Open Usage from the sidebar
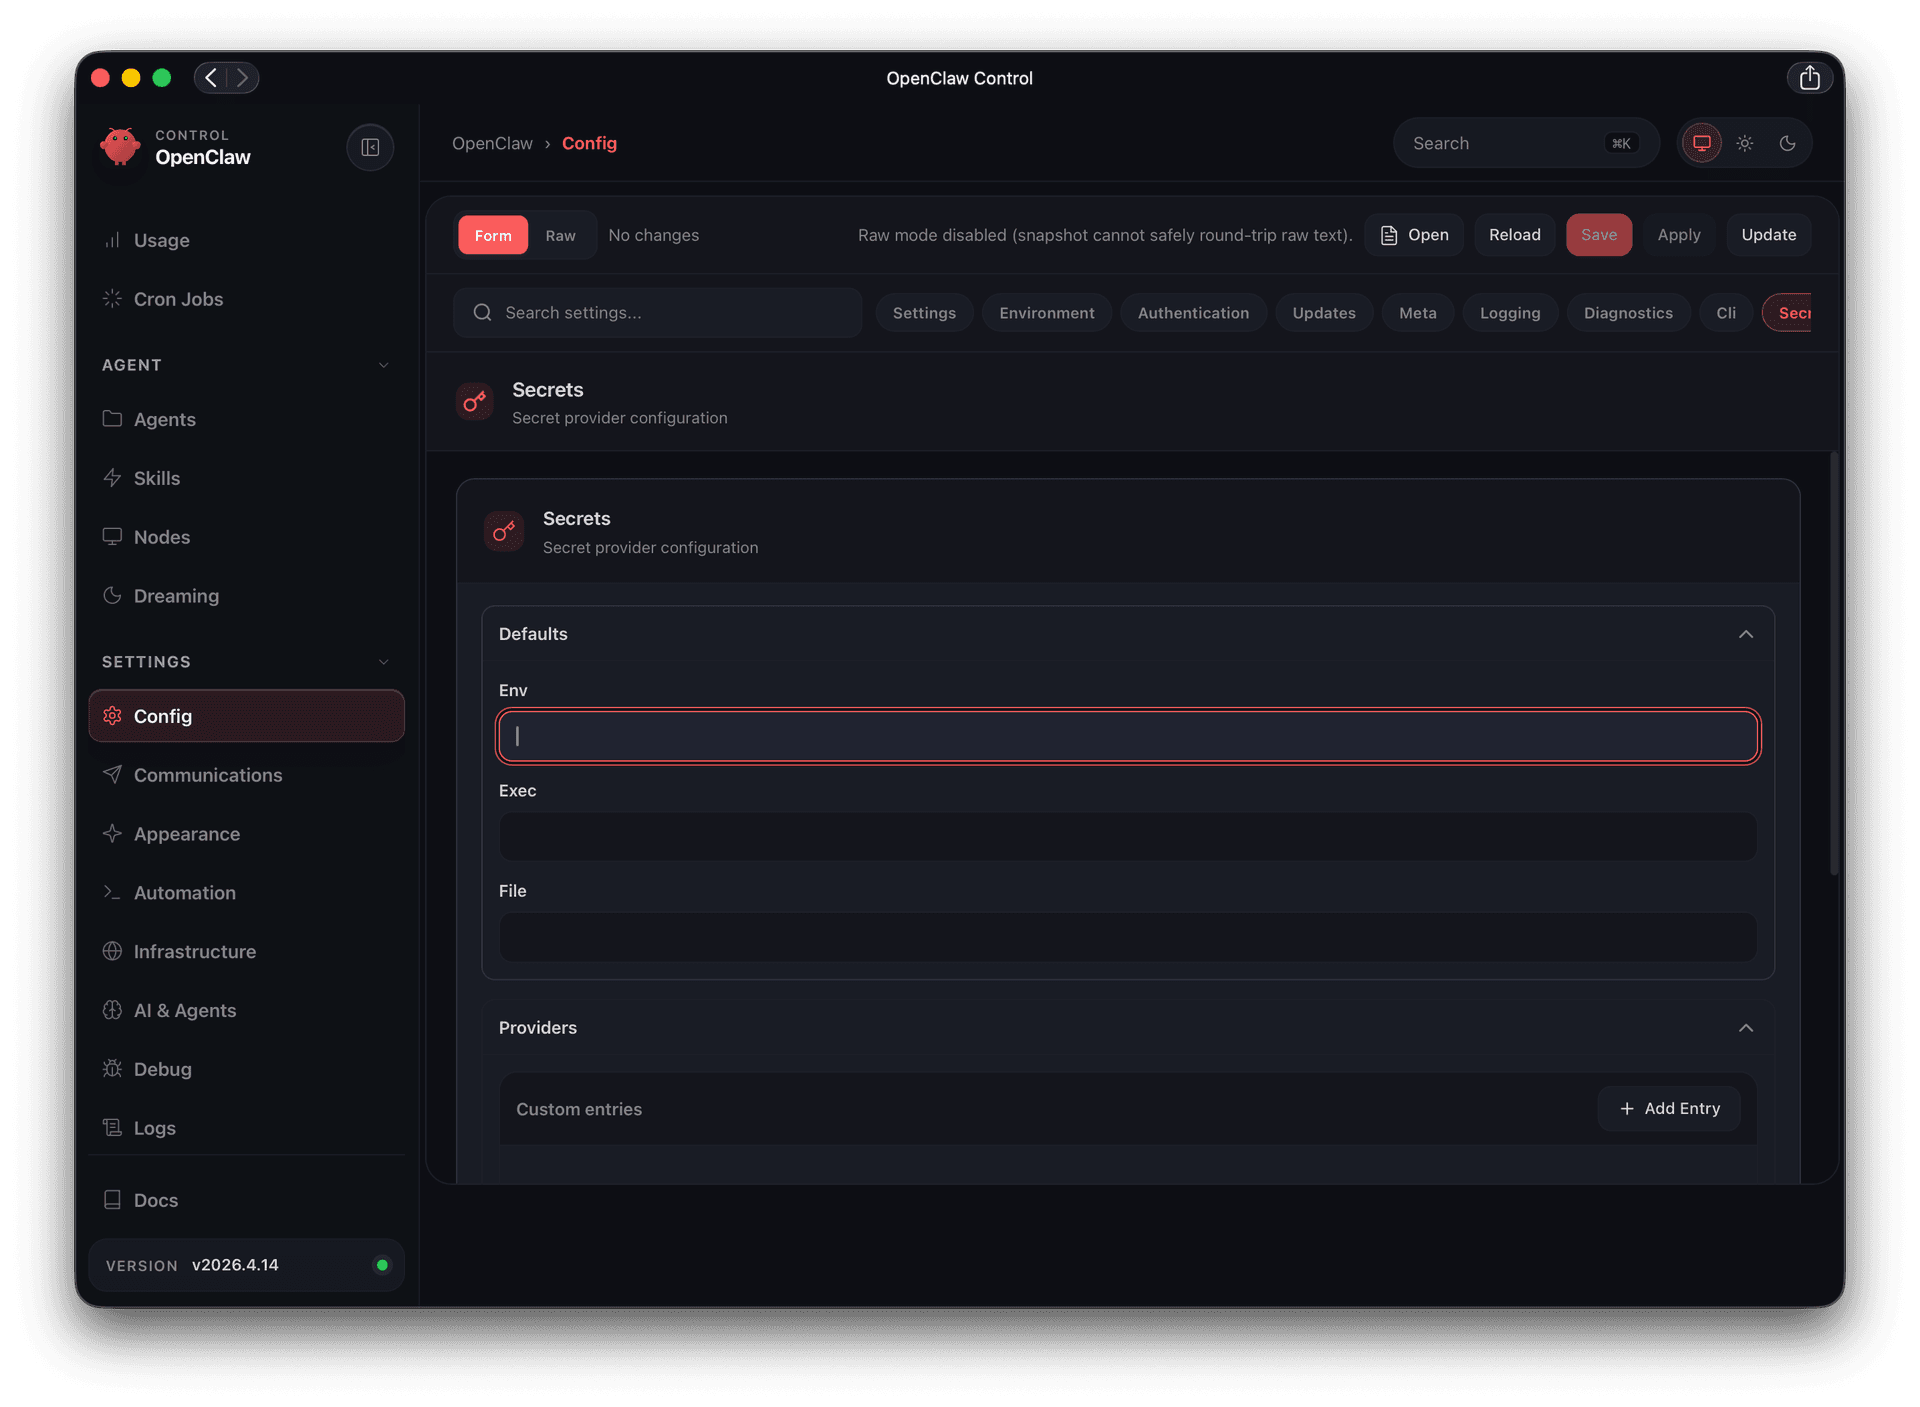This screenshot has height=1407, width=1920. click(246, 240)
